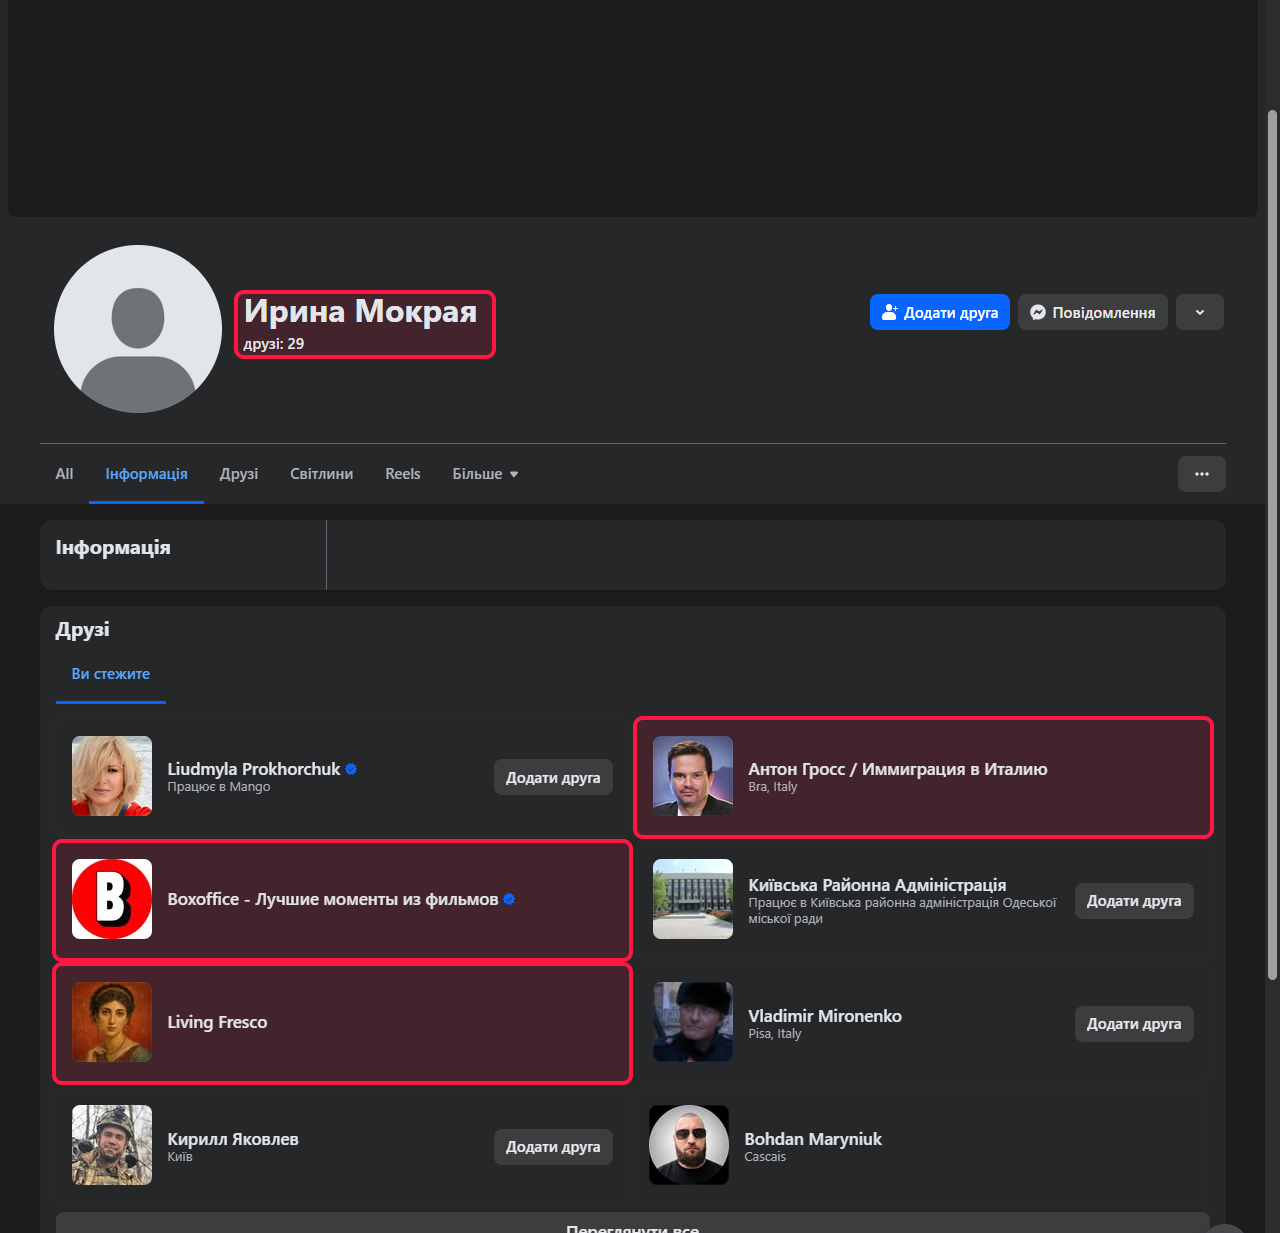
Task: Click the verified badge beside Boxoffice
Action: tap(509, 899)
